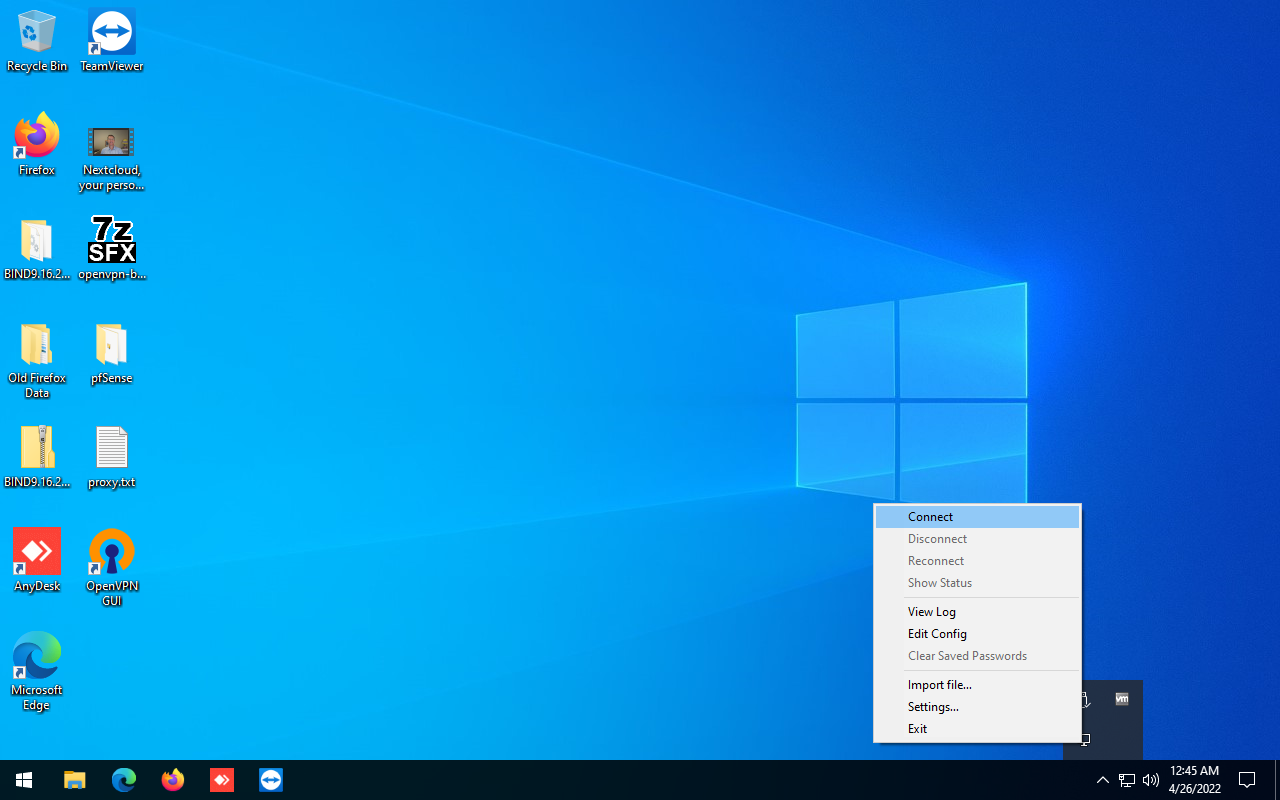The width and height of the screenshot is (1280, 800).
Task: Click Import file... menu entry
Action: [939, 685]
